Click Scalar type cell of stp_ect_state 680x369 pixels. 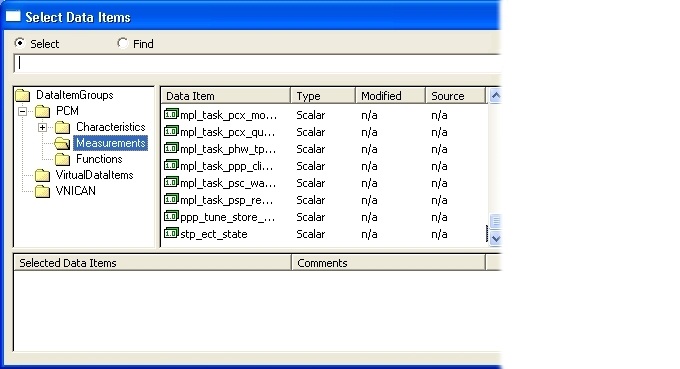point(311,234)
